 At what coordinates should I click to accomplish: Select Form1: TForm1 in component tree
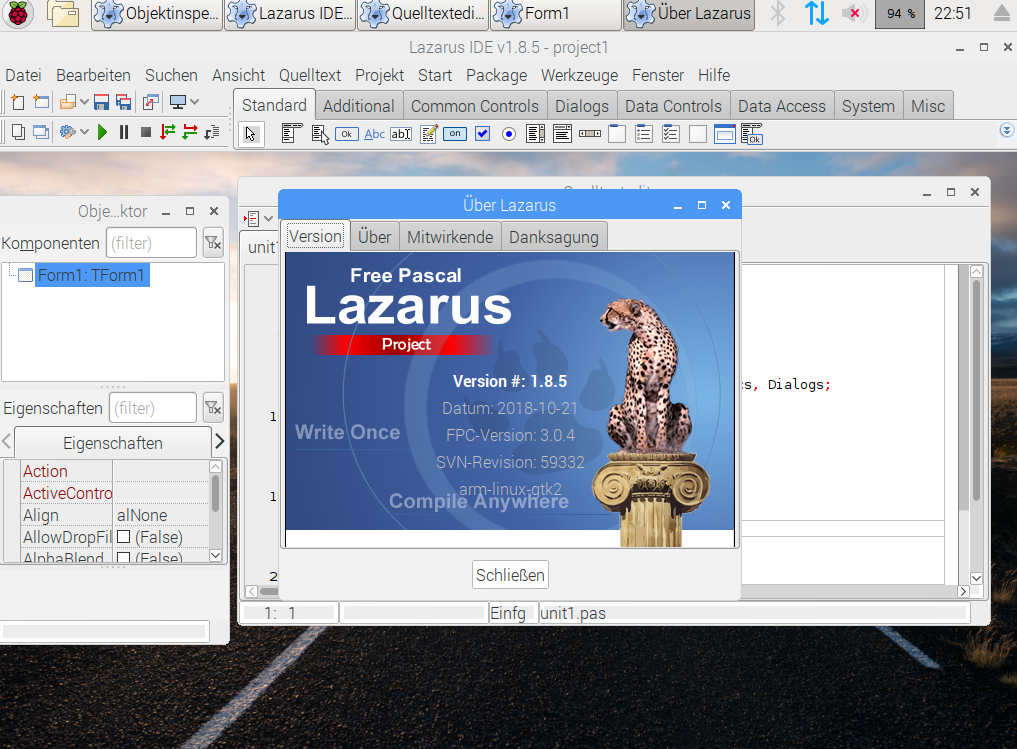(91, 275)
